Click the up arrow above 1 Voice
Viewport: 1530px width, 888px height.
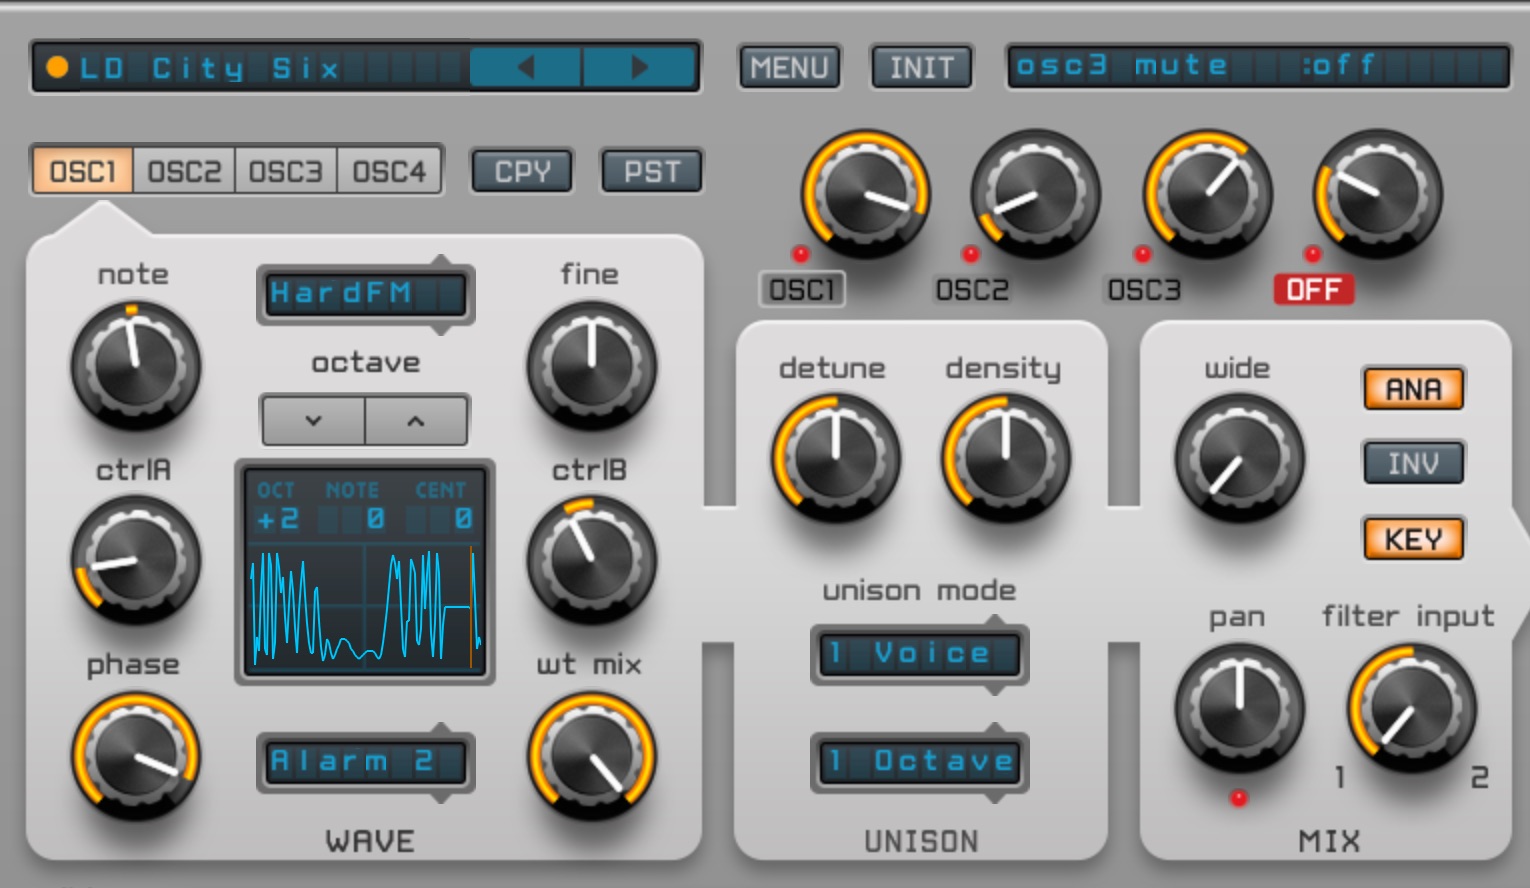click(x=995, y=621)
